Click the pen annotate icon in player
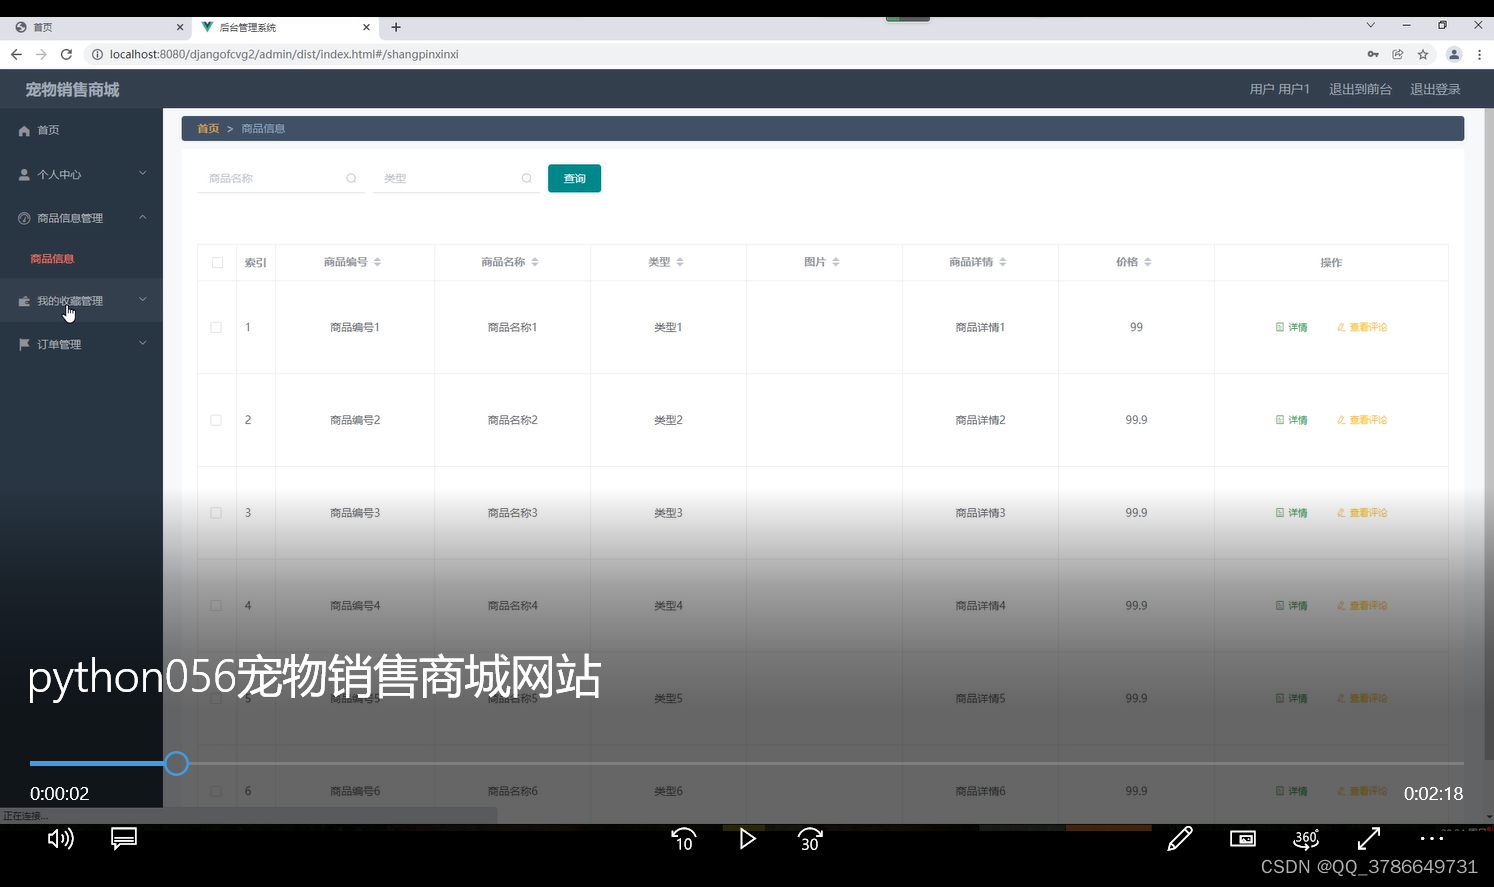 (1180, 838)
